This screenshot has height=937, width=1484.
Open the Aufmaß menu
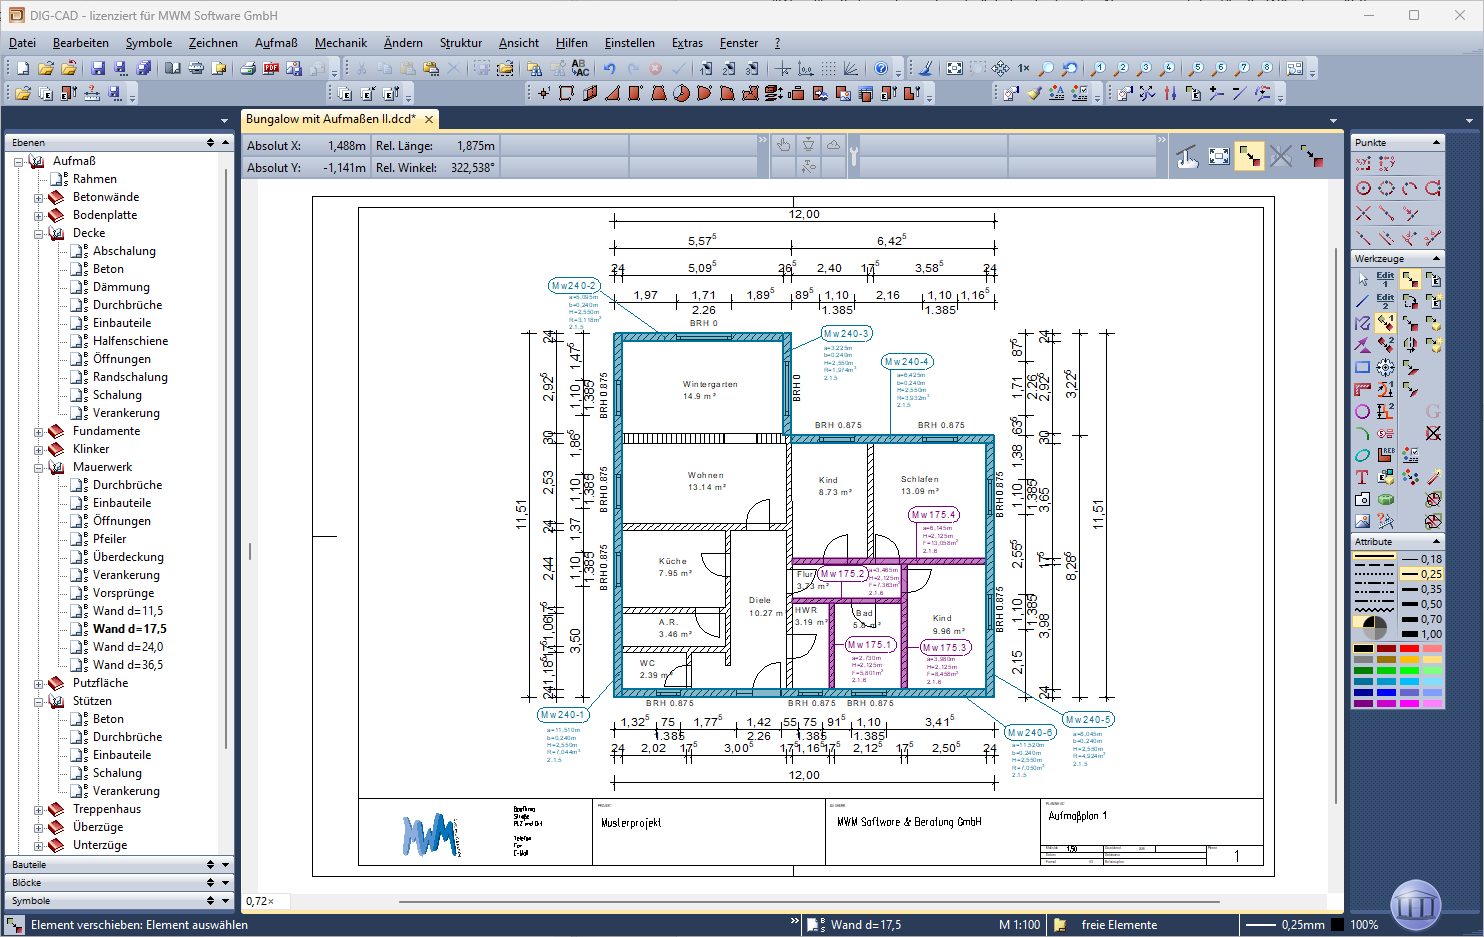click(x=276, y=43)
